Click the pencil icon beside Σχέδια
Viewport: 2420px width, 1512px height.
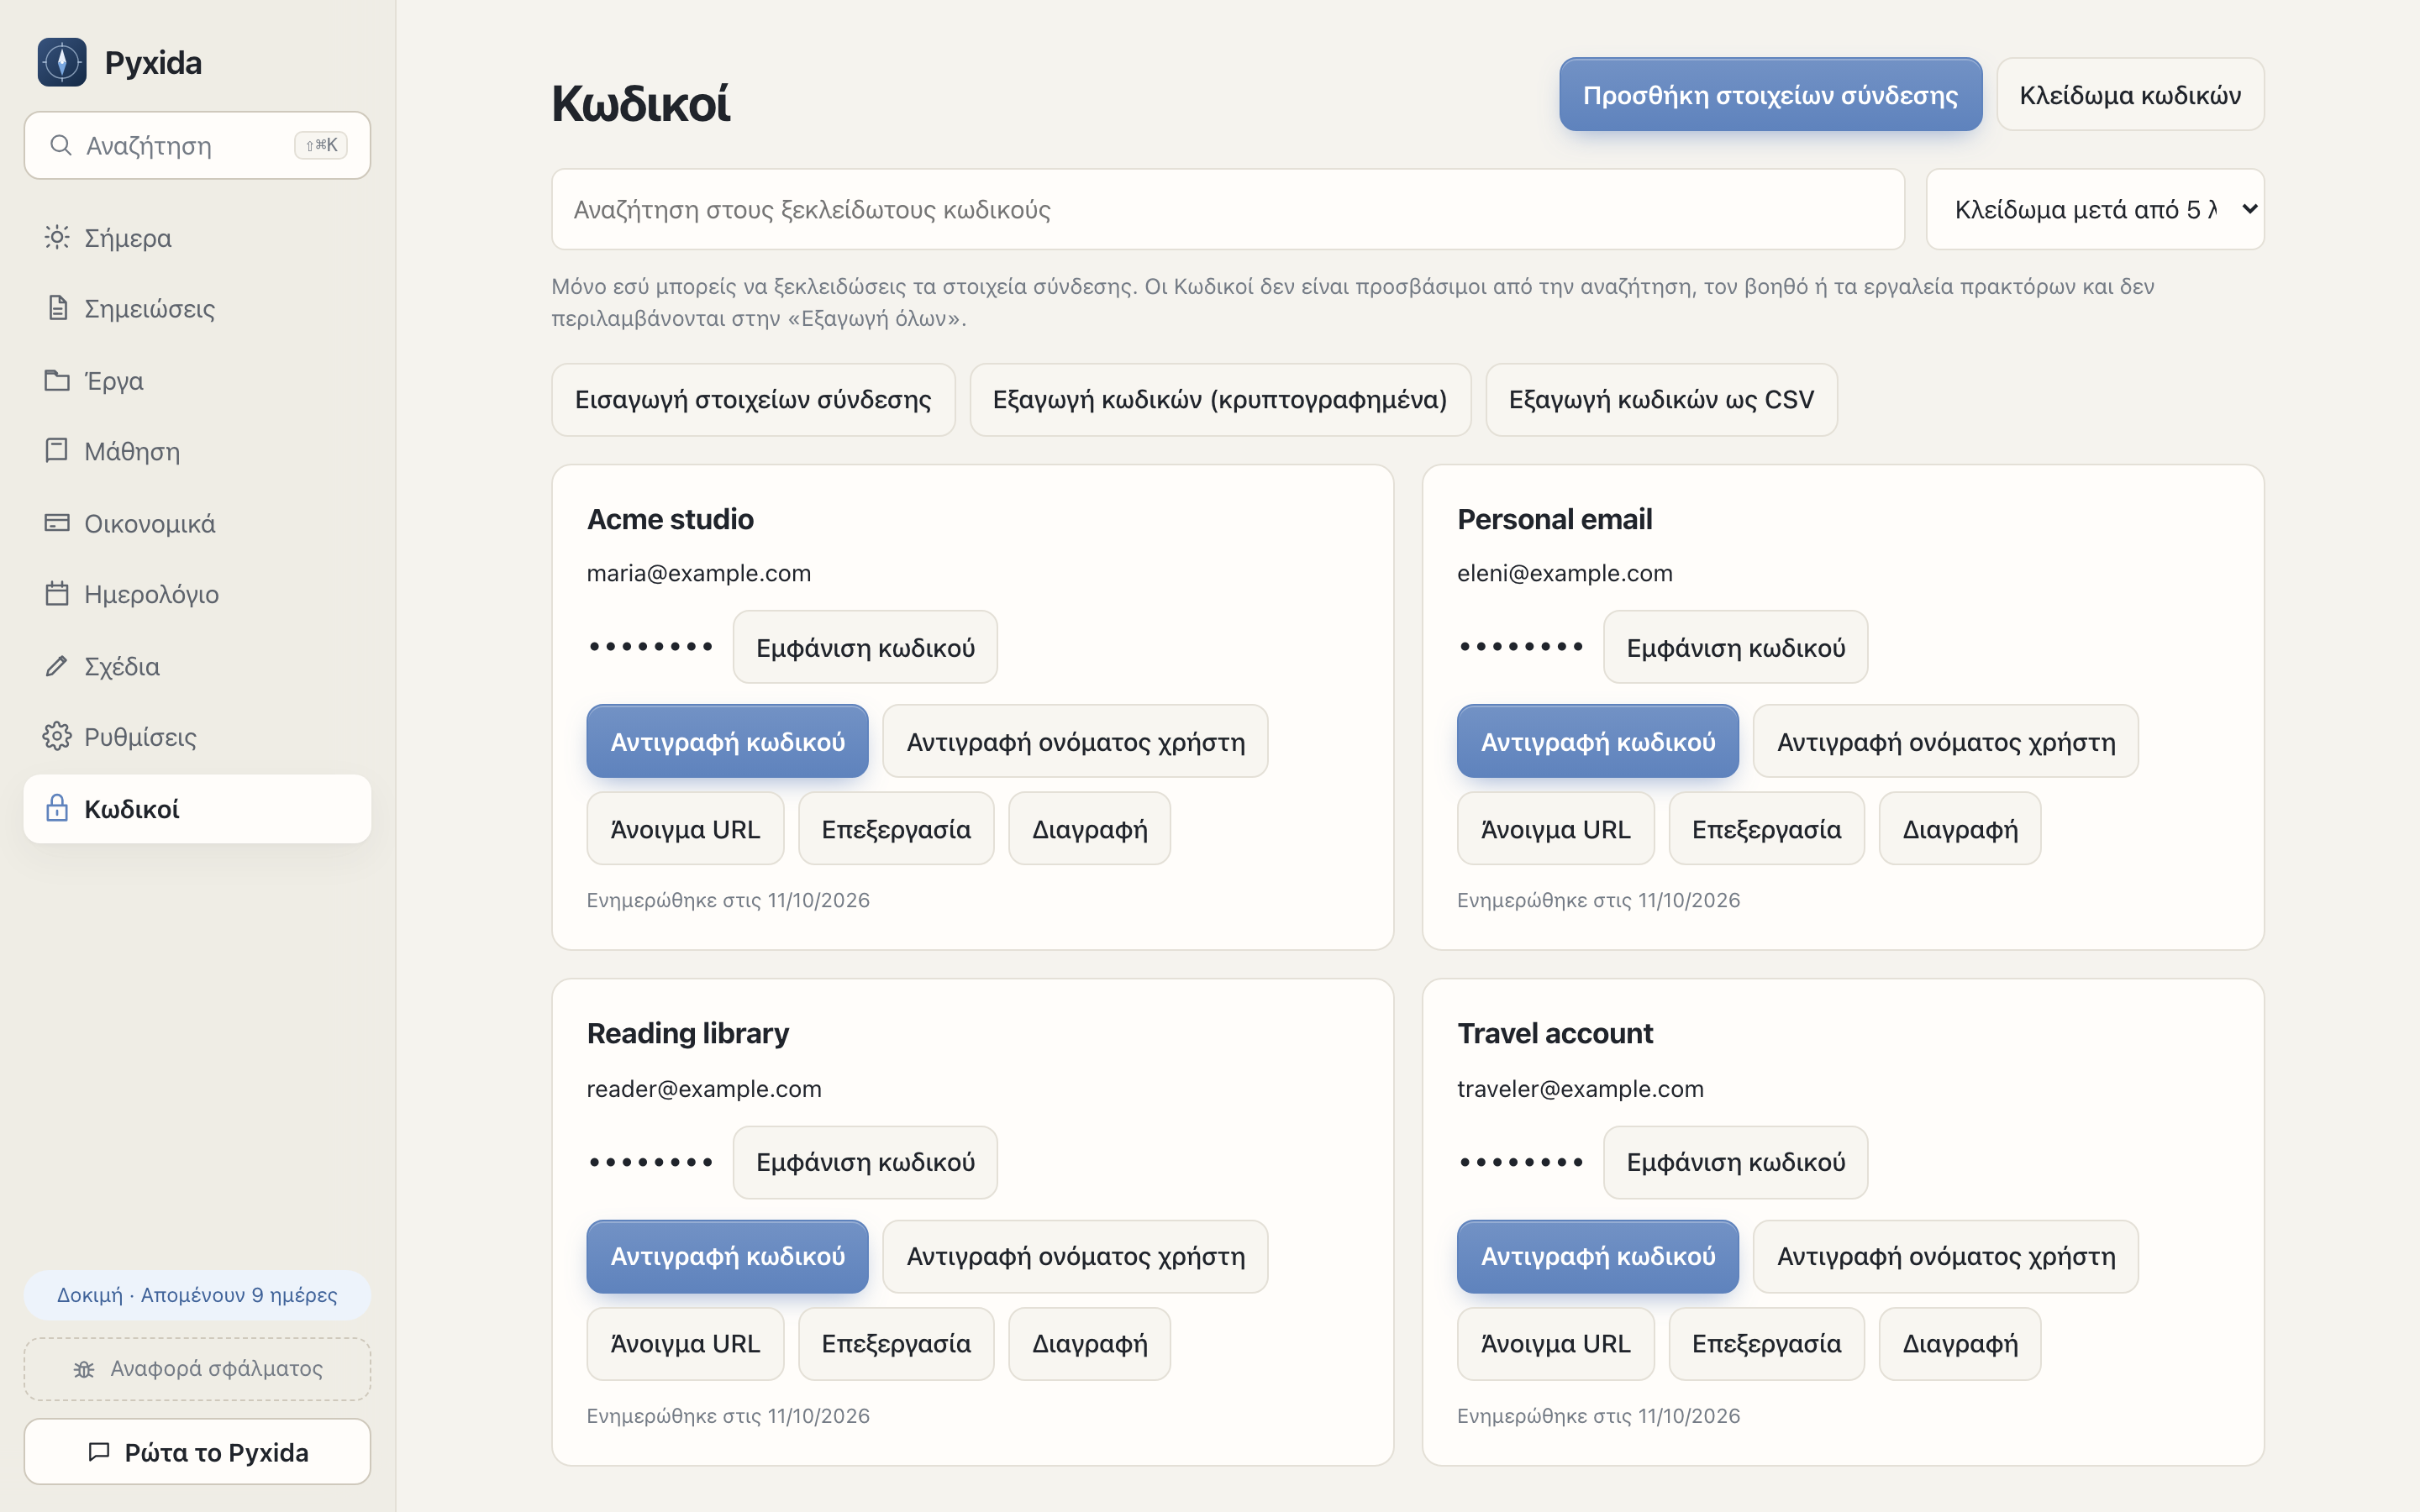[x=57, y=666]
